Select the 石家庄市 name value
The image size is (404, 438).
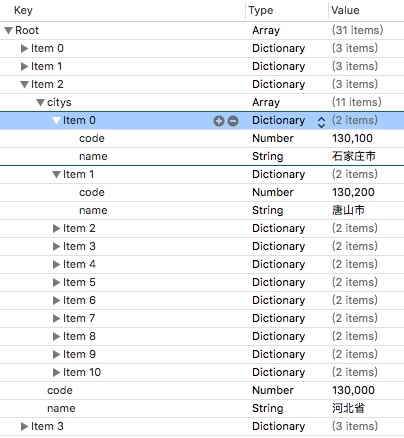tap(354, 156)
